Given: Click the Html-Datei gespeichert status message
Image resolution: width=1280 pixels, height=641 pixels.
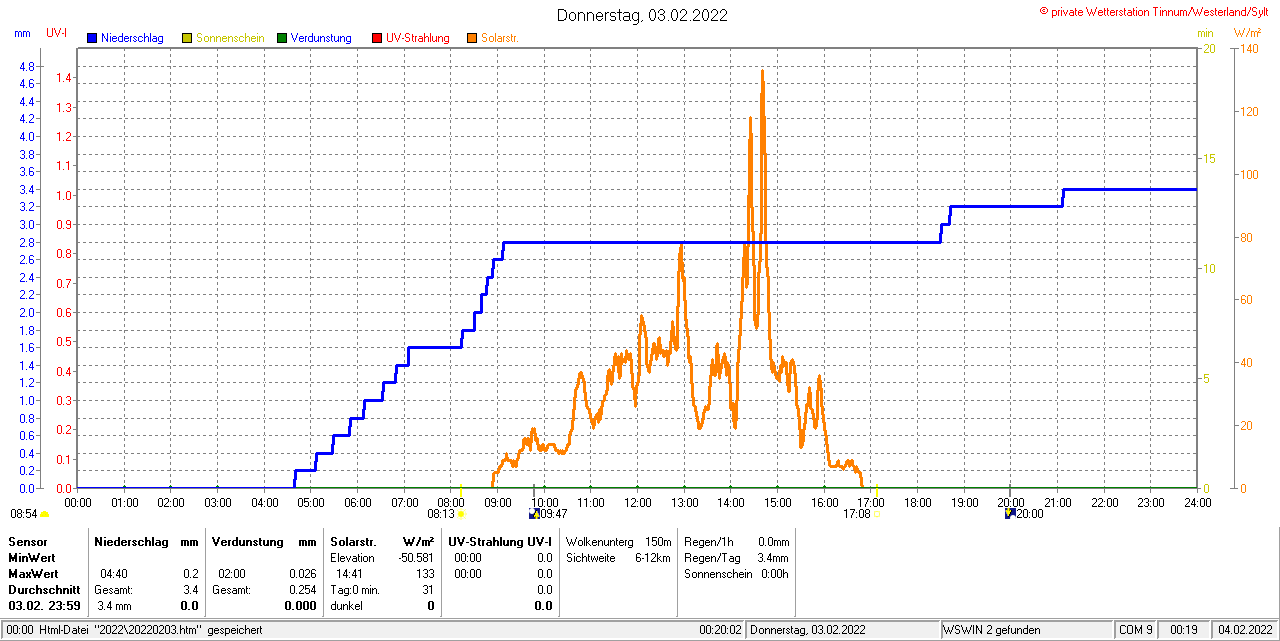Looking at the screenshot, I should 149,630.
